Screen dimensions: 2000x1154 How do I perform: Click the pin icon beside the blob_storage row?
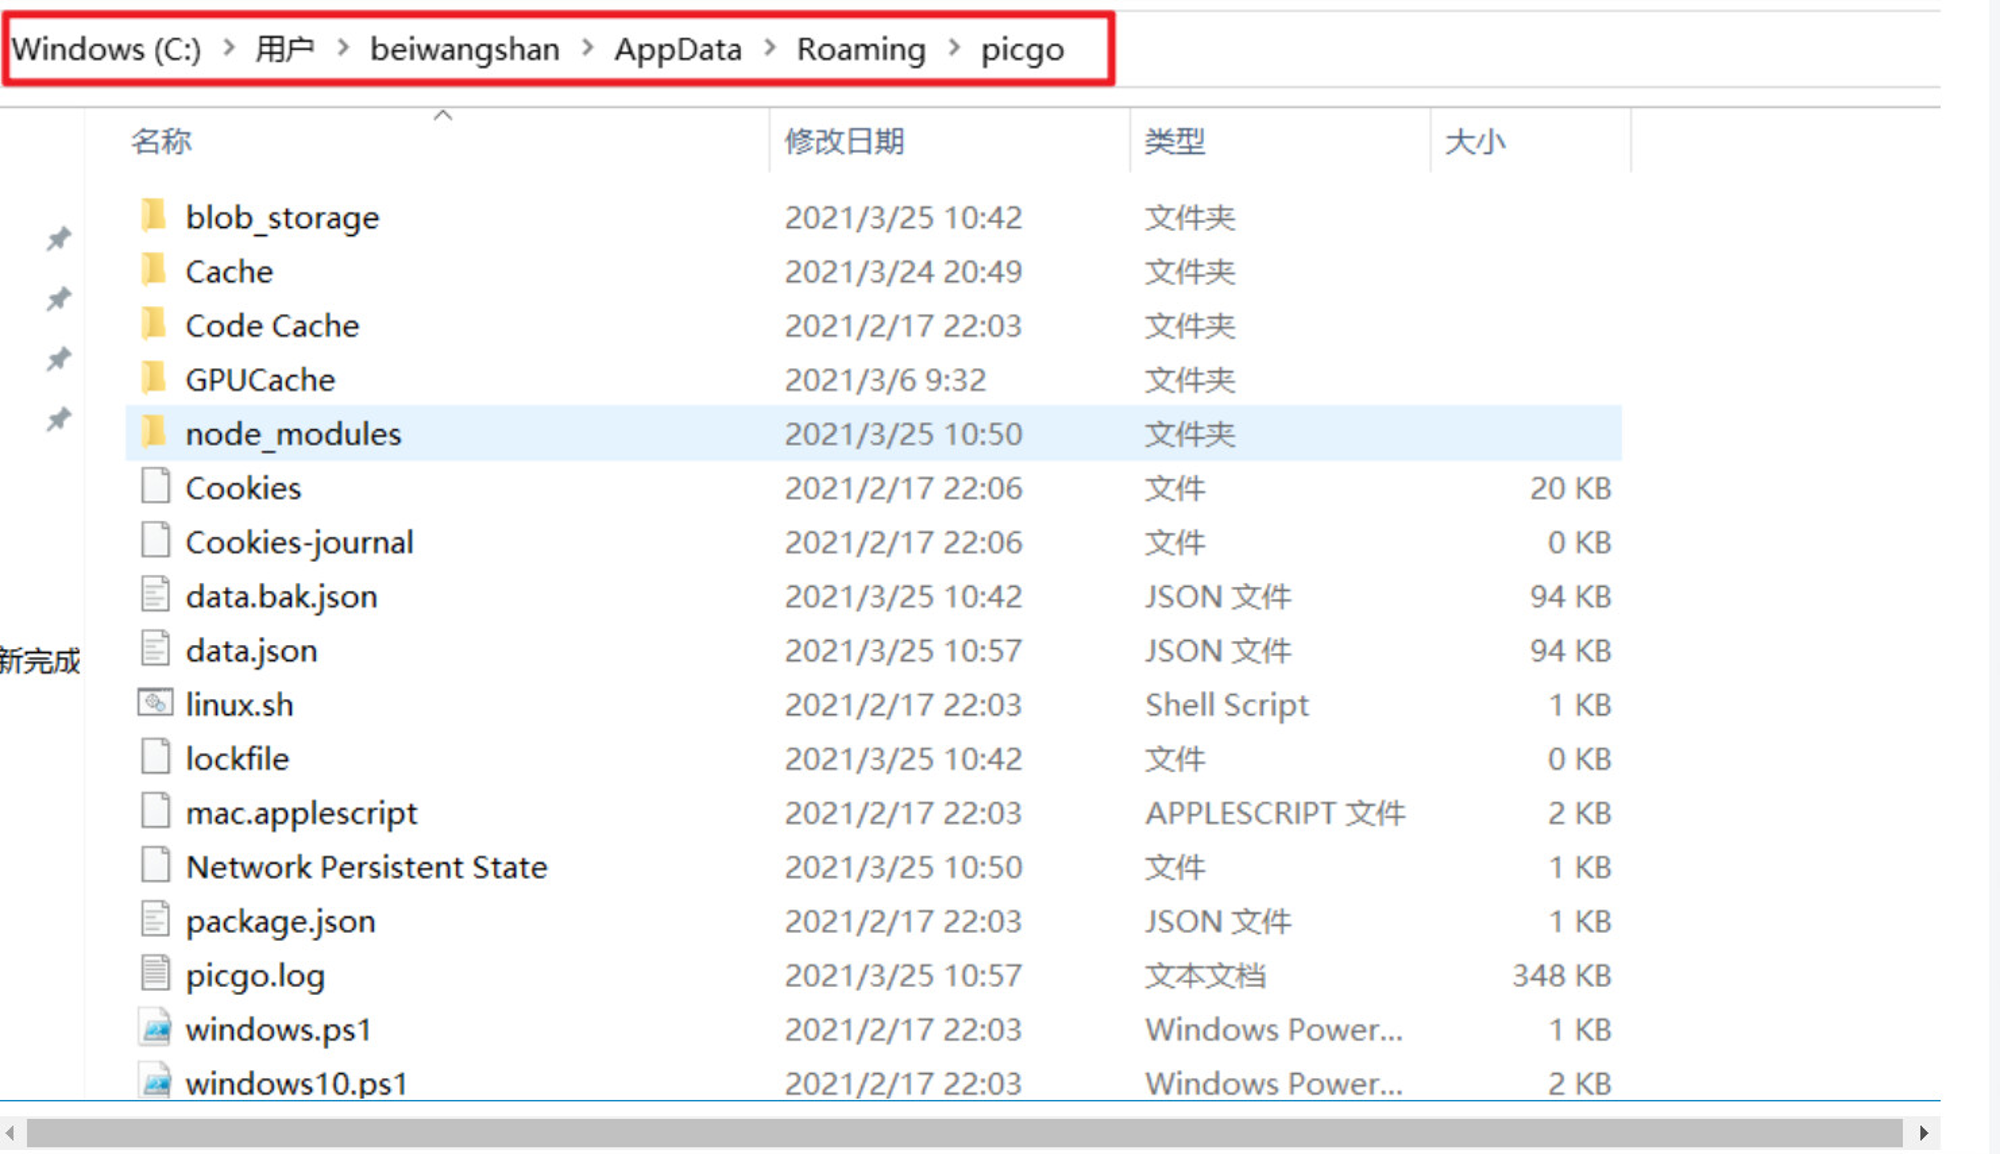(x=59, y=238)
